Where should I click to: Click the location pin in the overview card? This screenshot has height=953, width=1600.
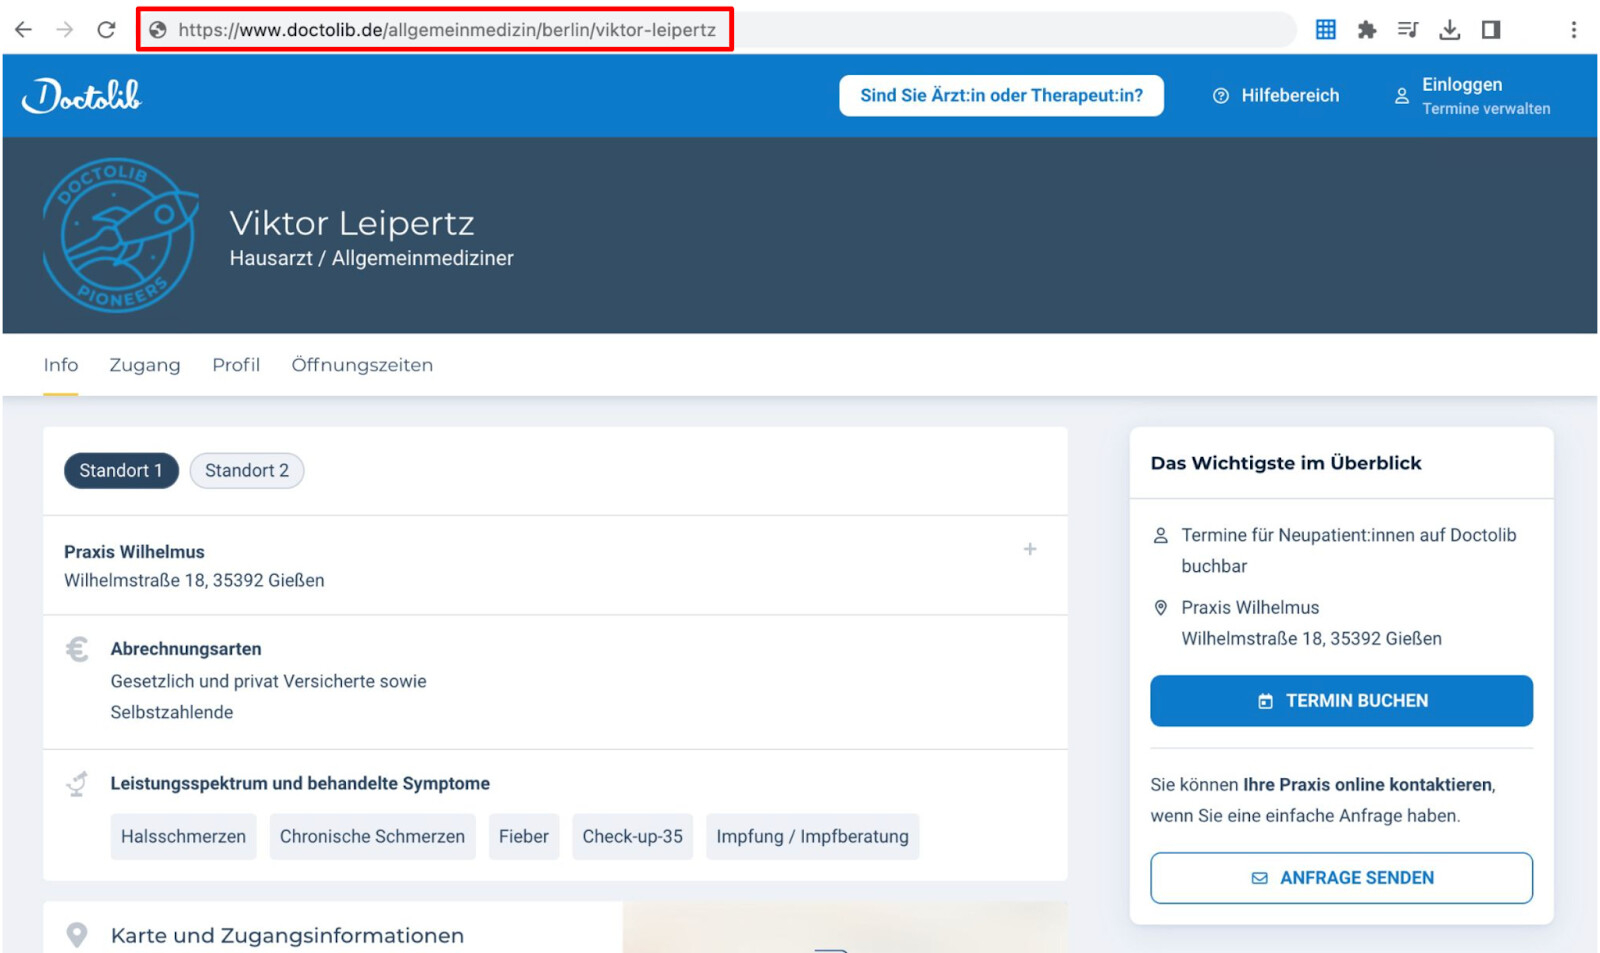click(1161, 608)
